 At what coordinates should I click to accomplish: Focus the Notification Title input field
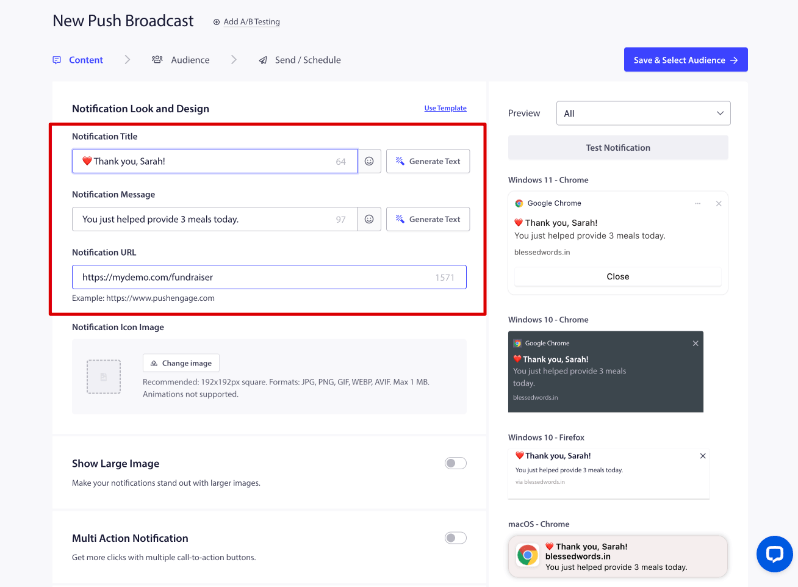(215, 161)
